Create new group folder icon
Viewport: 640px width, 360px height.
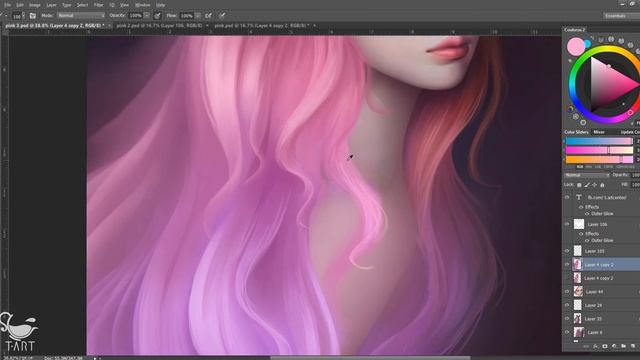(624, 346)
